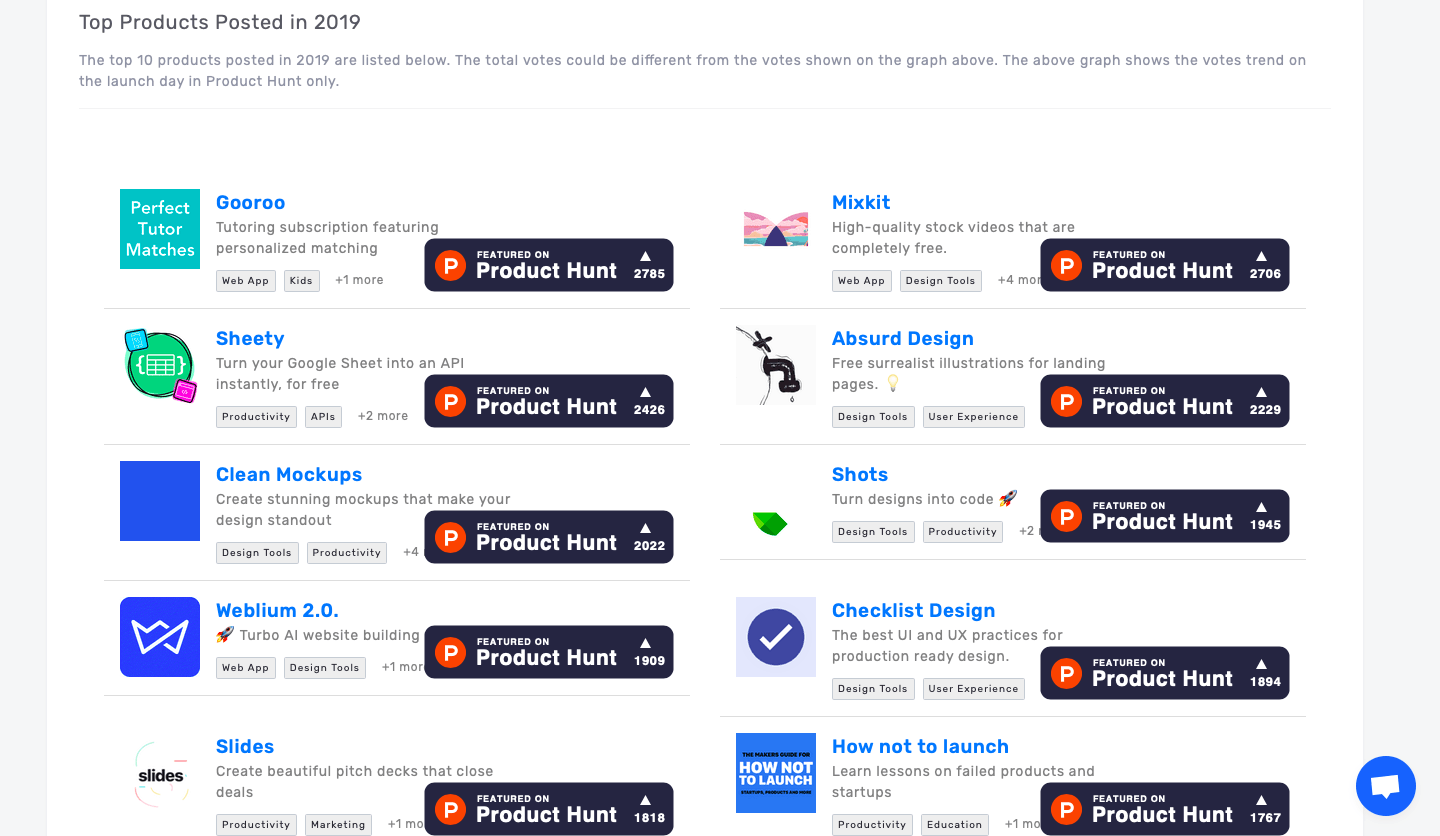The width and height of the screenshot is (1440, 836).
Task: Expand Gooroo's +1 more tags
Action: [x=359, y=280]
